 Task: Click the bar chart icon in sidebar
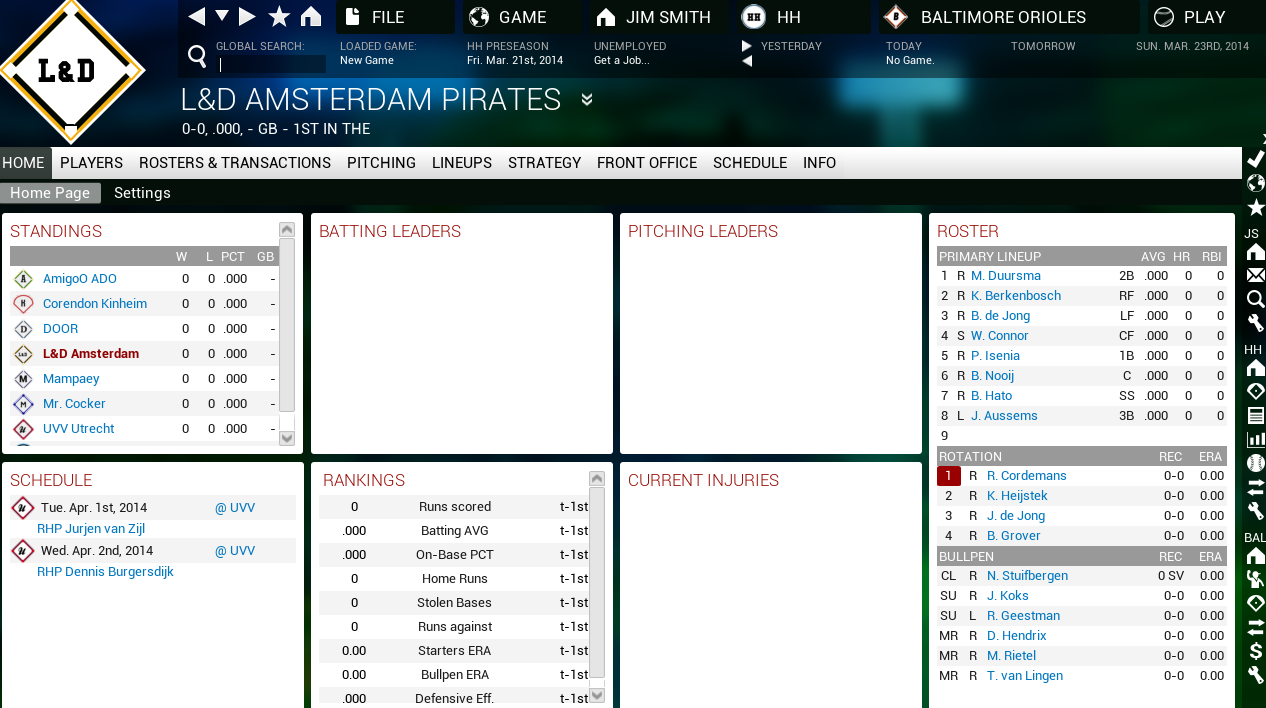coord(1256,439)
